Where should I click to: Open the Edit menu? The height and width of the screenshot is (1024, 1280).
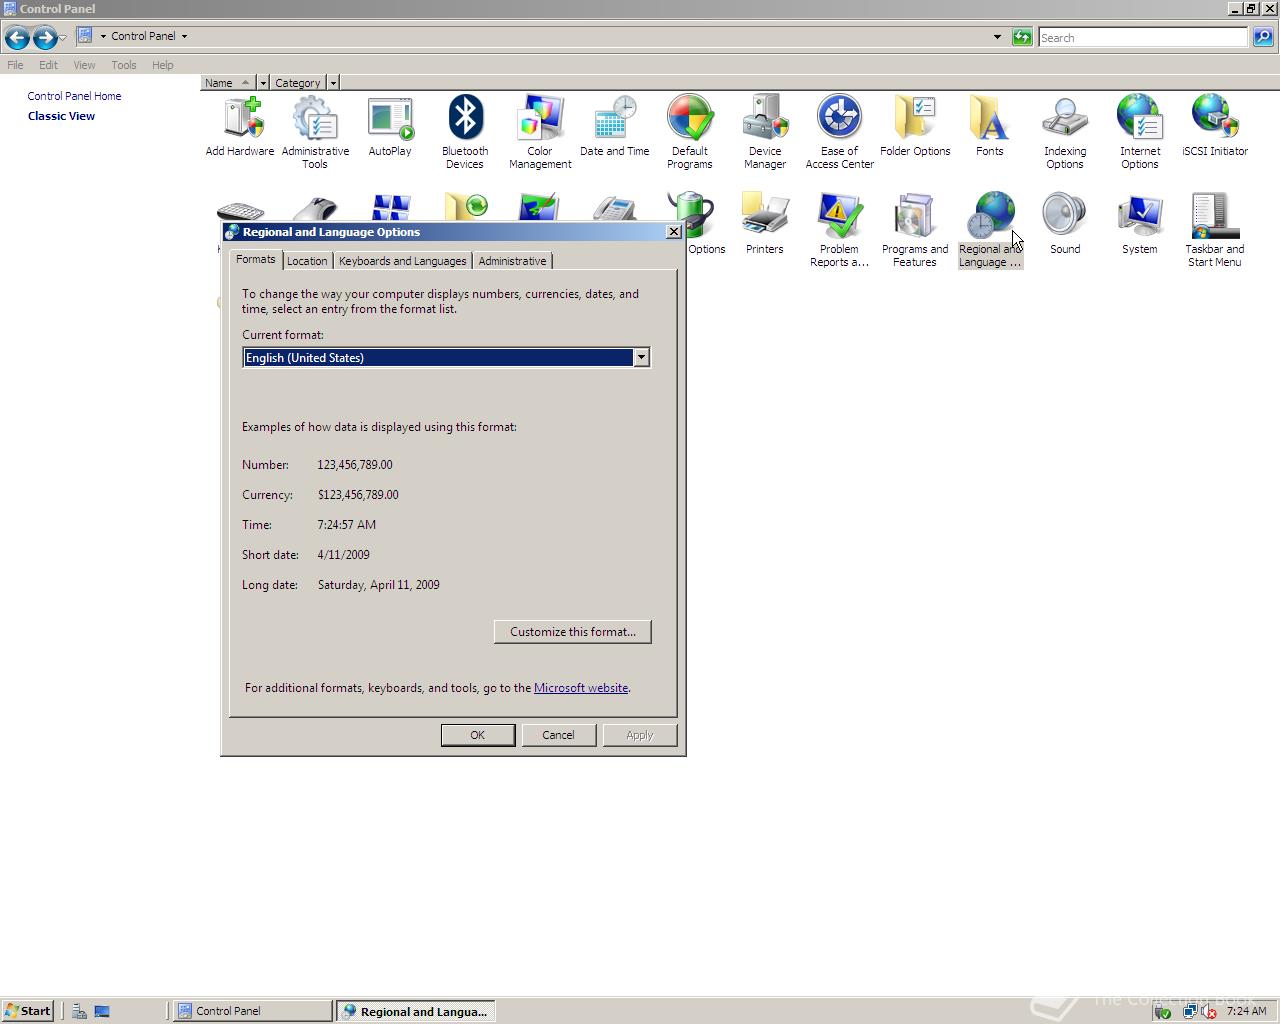tap(48, 65)
